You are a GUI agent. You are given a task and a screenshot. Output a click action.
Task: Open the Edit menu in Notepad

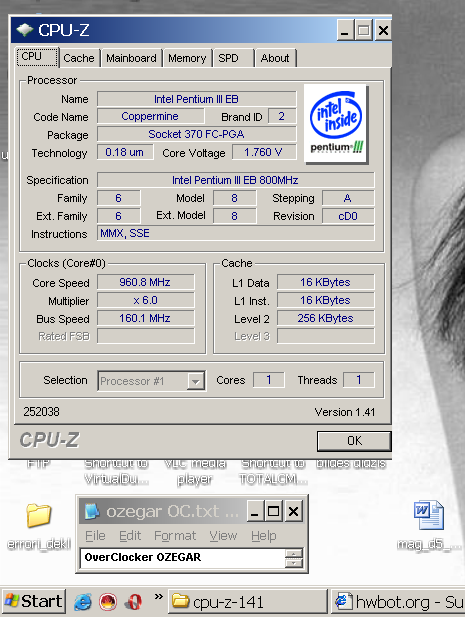tap(130, 536)
